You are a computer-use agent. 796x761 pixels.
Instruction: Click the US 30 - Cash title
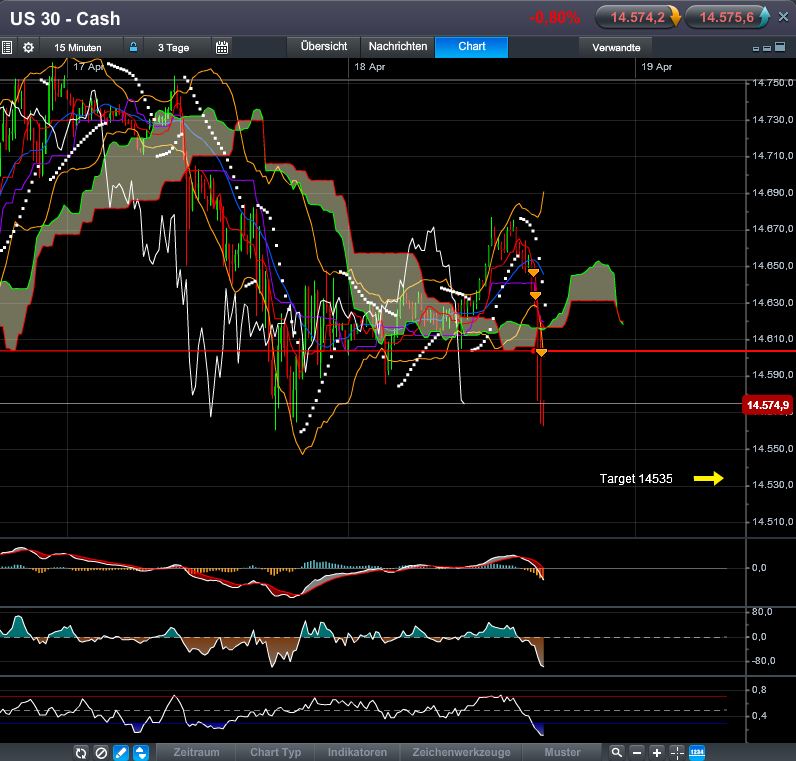click(65, 19)
